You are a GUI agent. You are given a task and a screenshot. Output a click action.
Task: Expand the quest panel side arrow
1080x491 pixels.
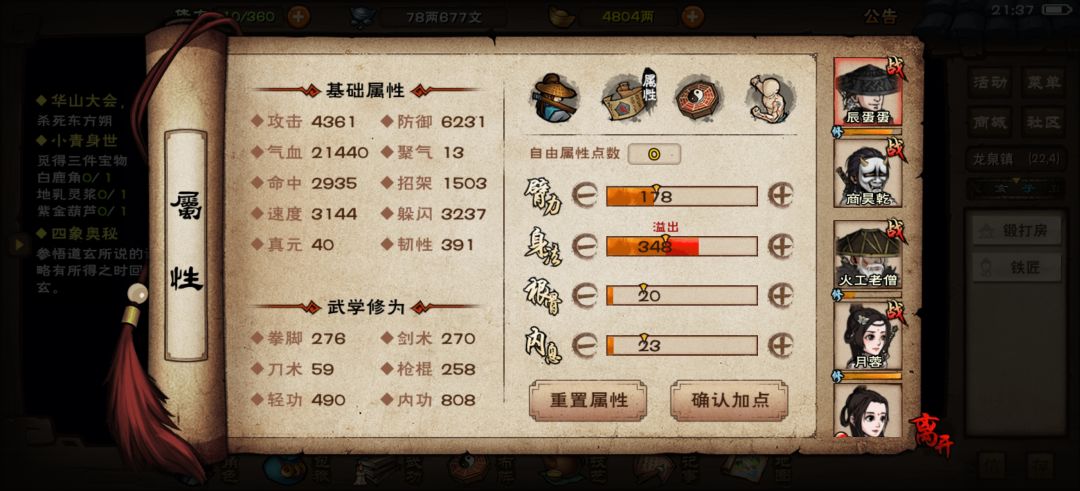[19, 243]
